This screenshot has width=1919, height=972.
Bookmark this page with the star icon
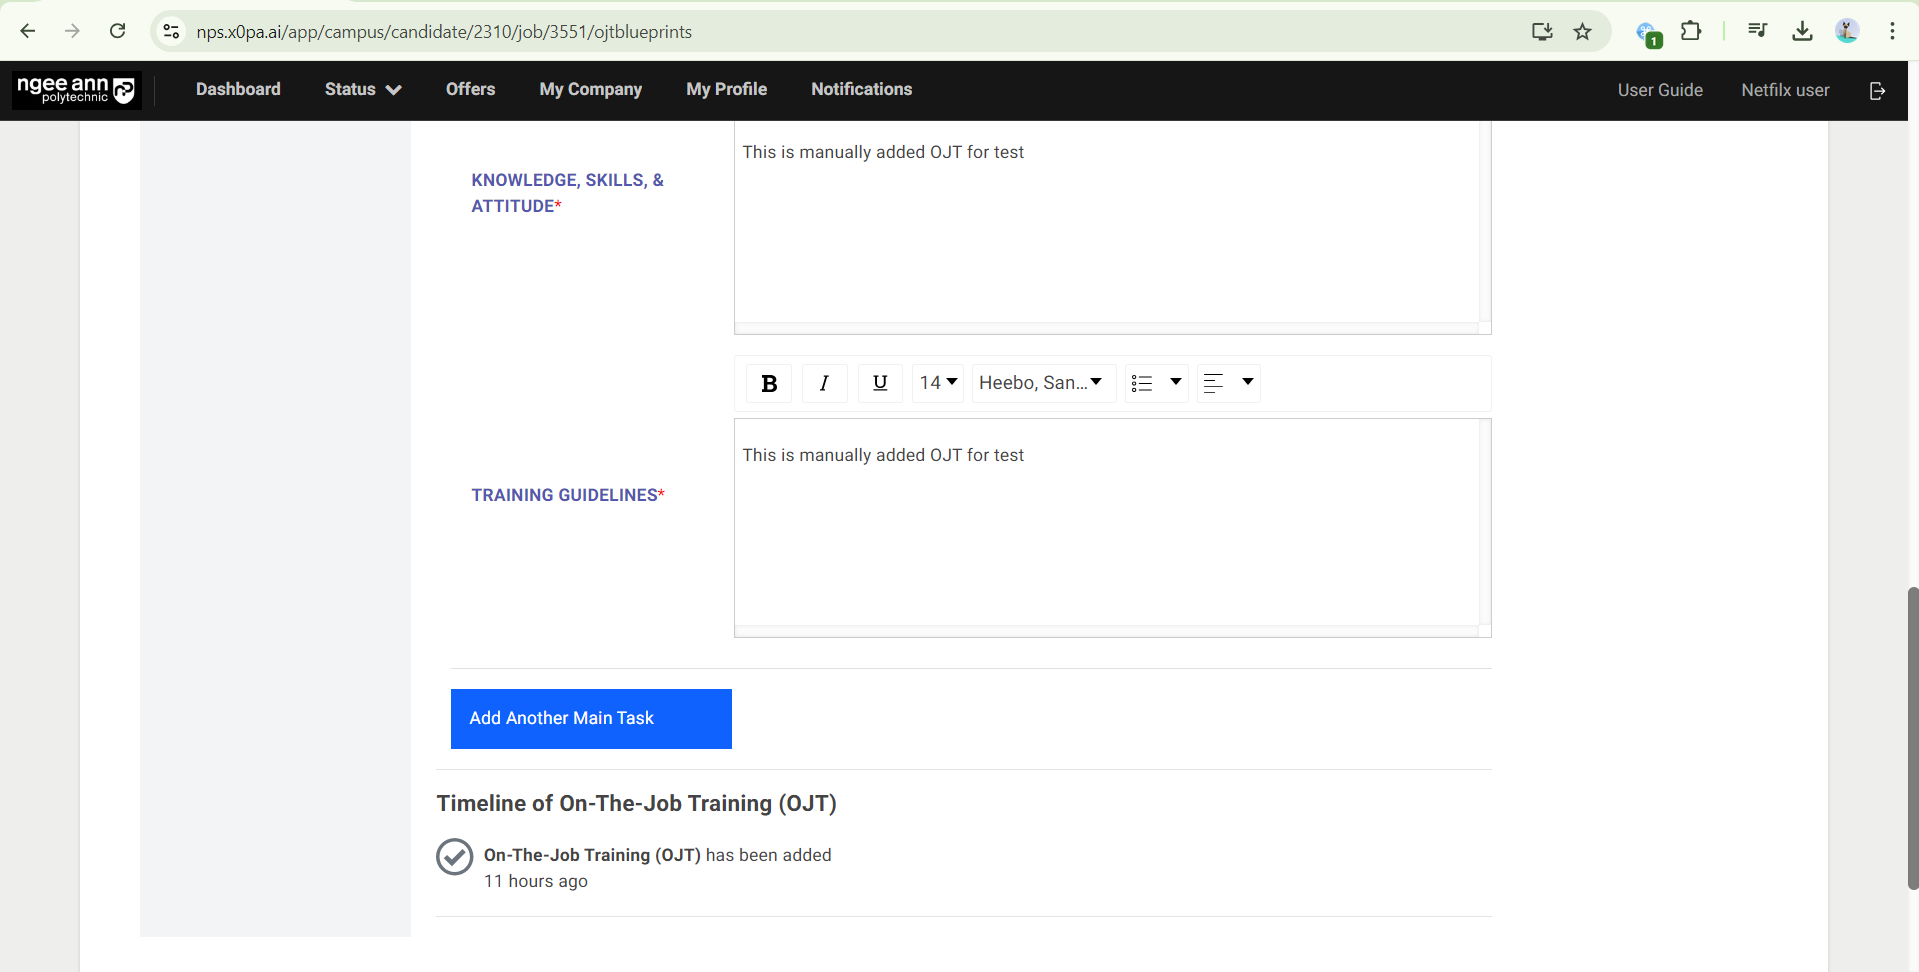point(1582,32)
